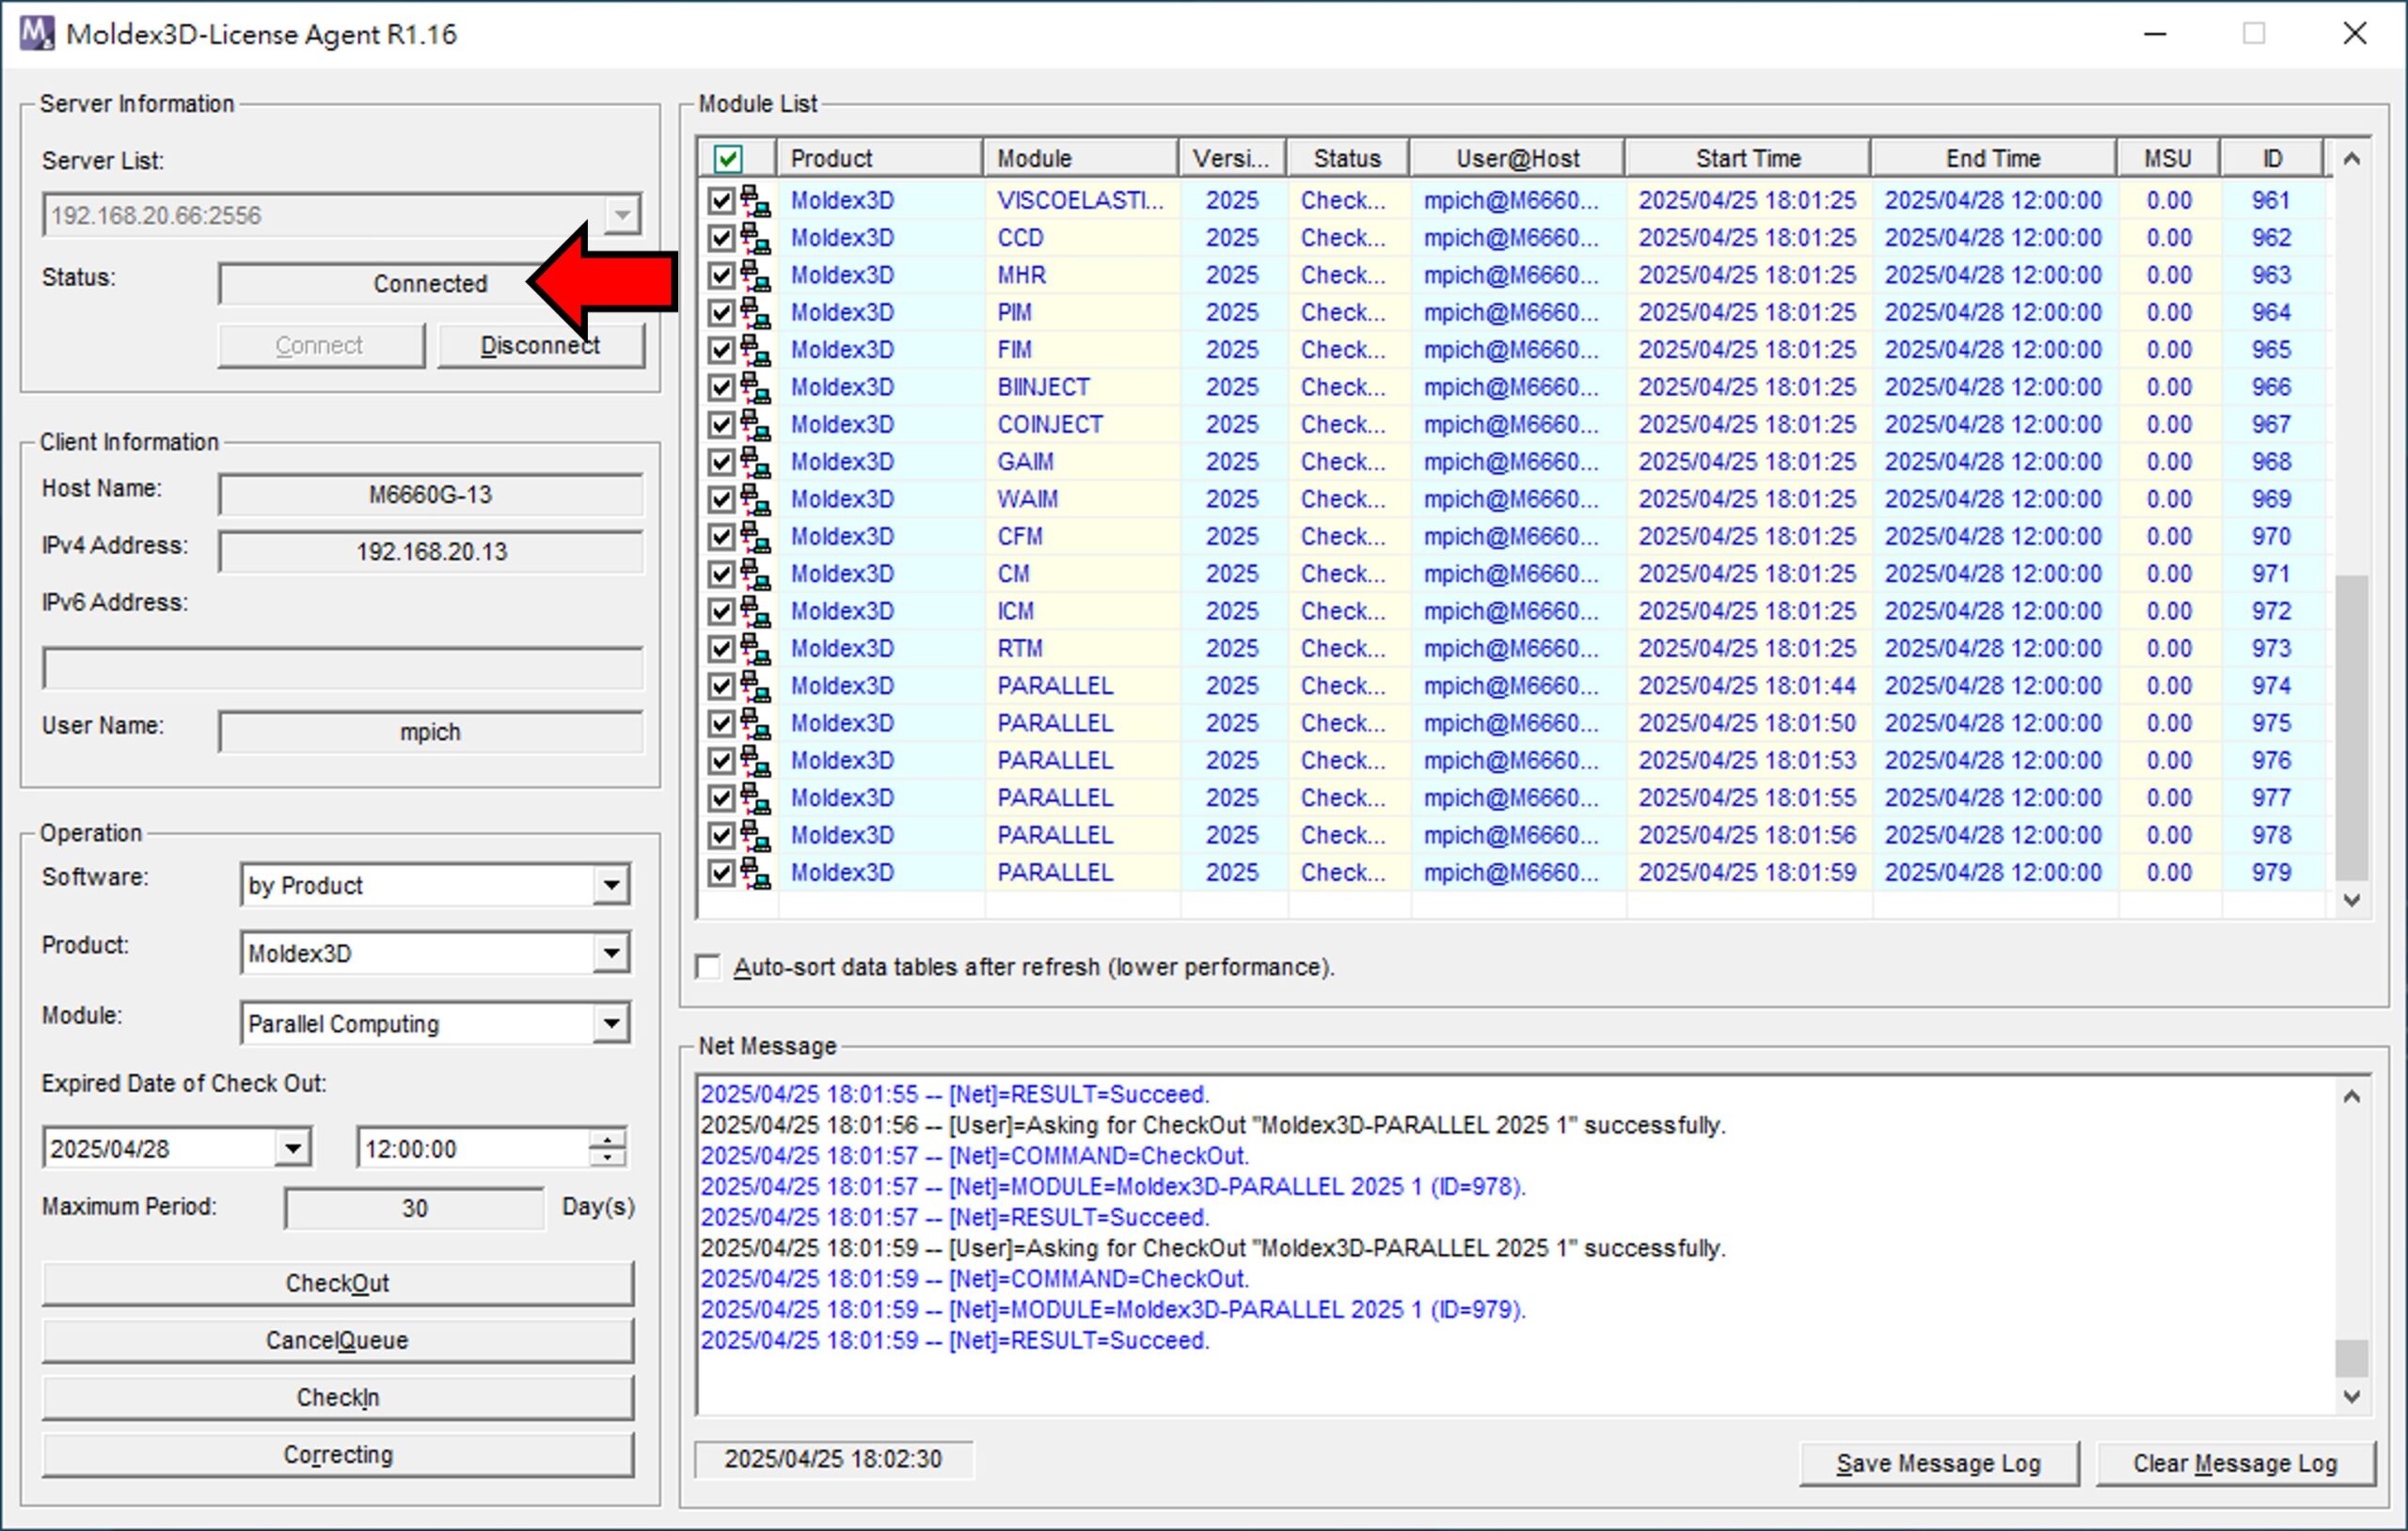The image size is (2408, 1531).
Task: Click network icon in CM row
Action: [756, 574]
